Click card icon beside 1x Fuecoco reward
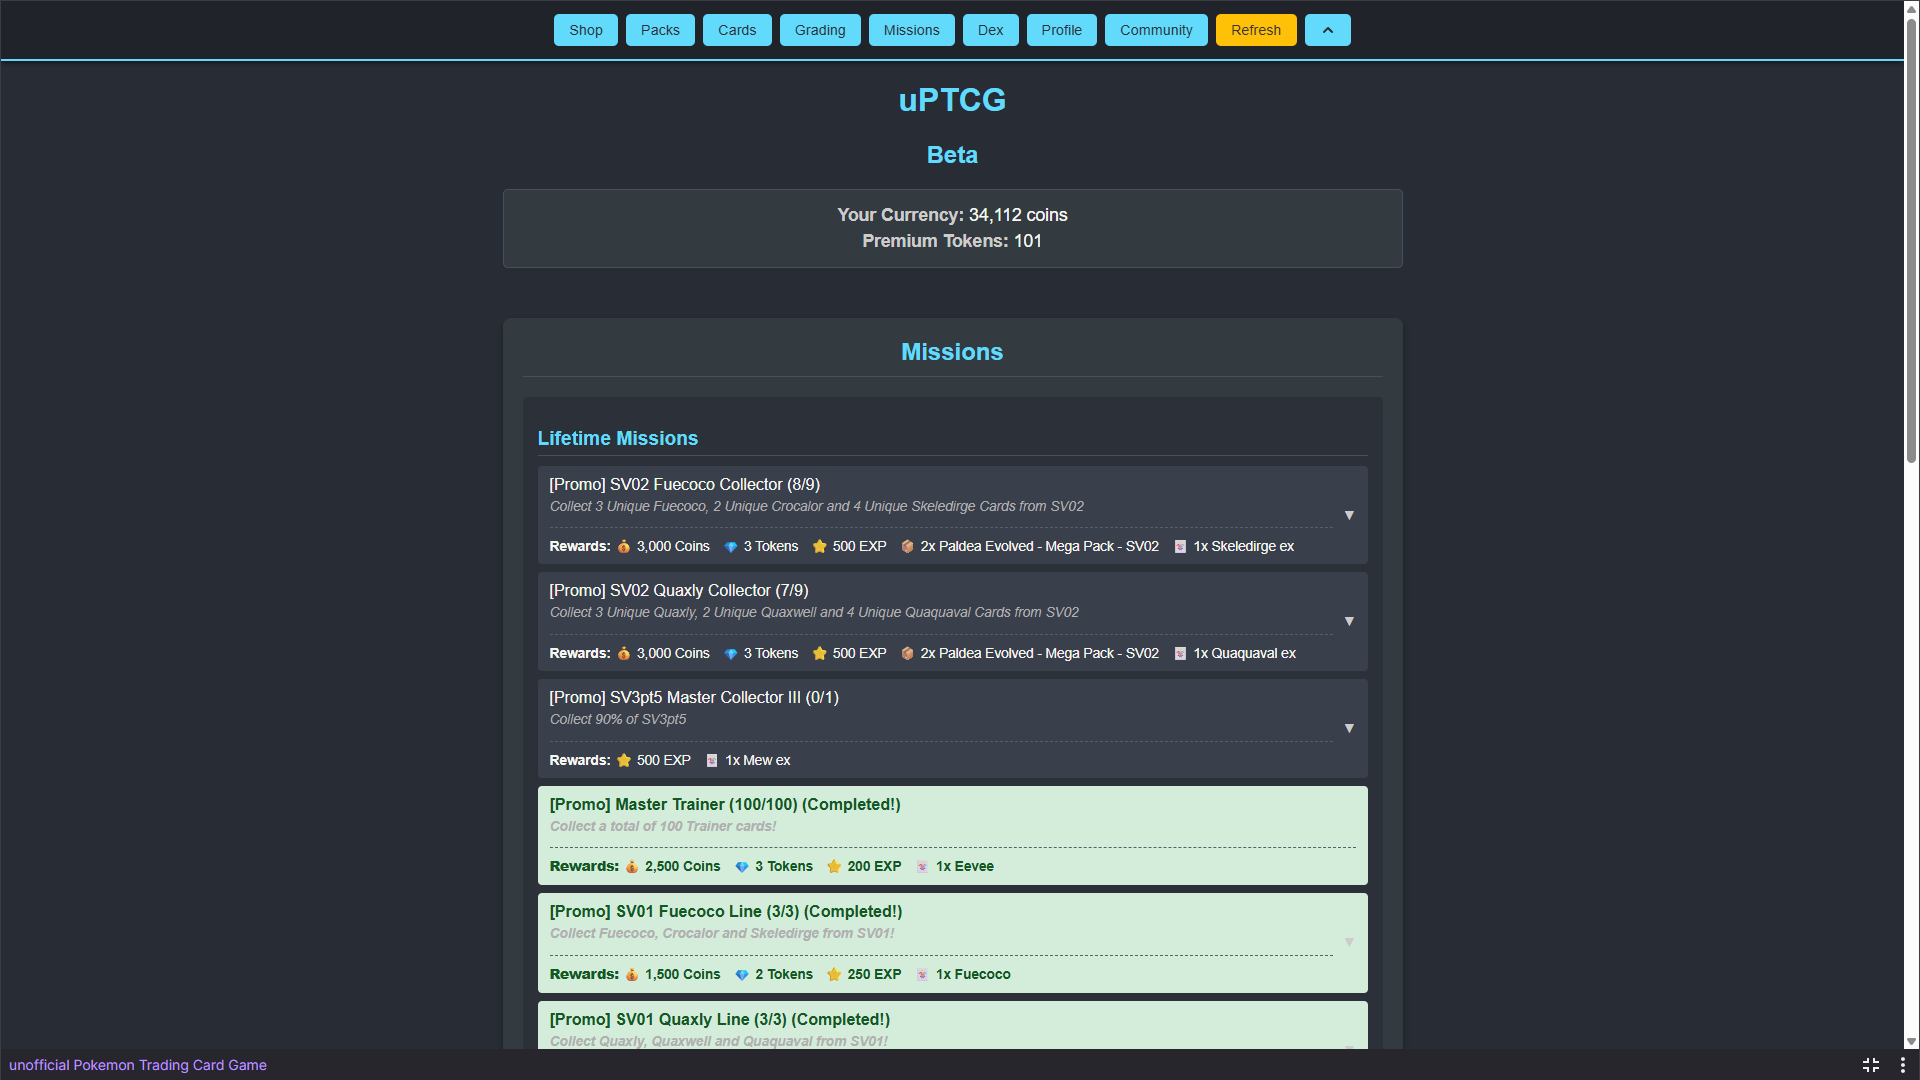This screenshot has height=1080, width=1920. (923, 974)
